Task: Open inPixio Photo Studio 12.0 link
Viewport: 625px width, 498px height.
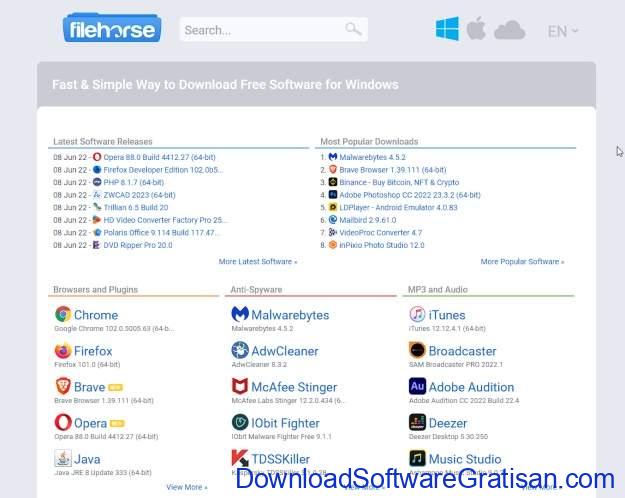Action: click(x=382, y=245)
